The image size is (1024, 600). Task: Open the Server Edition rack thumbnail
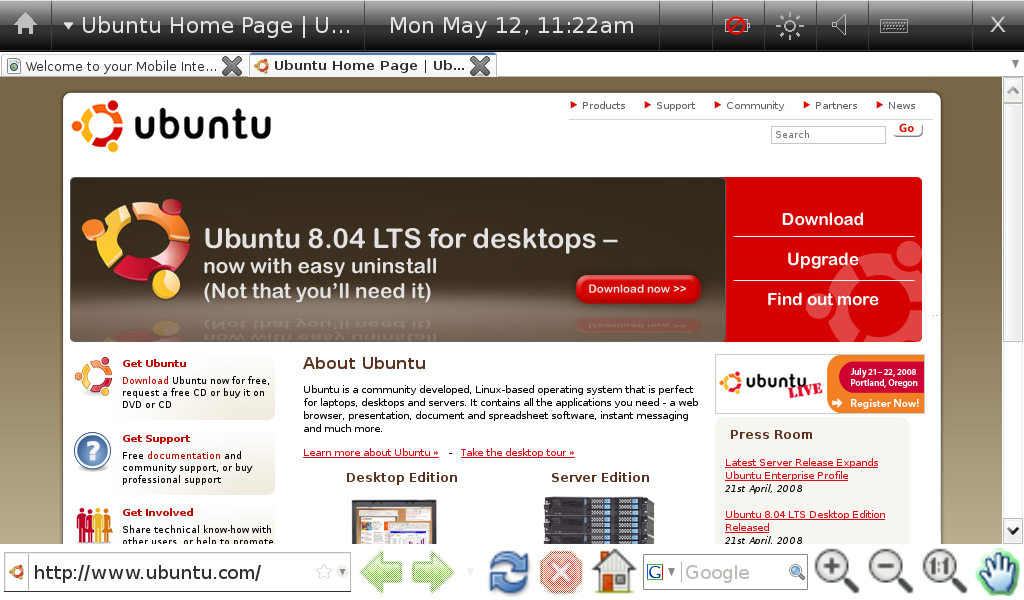coord(599,520)
